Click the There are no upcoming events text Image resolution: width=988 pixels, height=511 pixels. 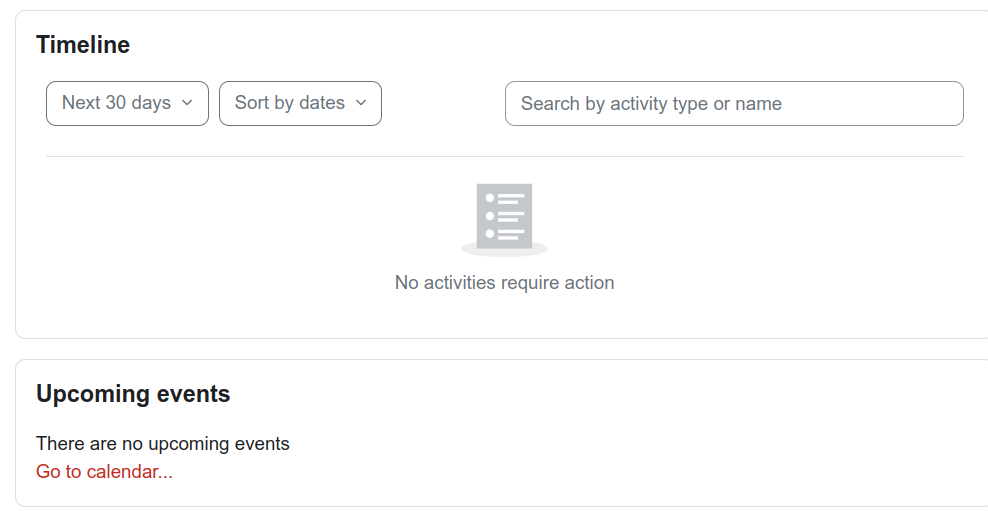tap(163, 444)
